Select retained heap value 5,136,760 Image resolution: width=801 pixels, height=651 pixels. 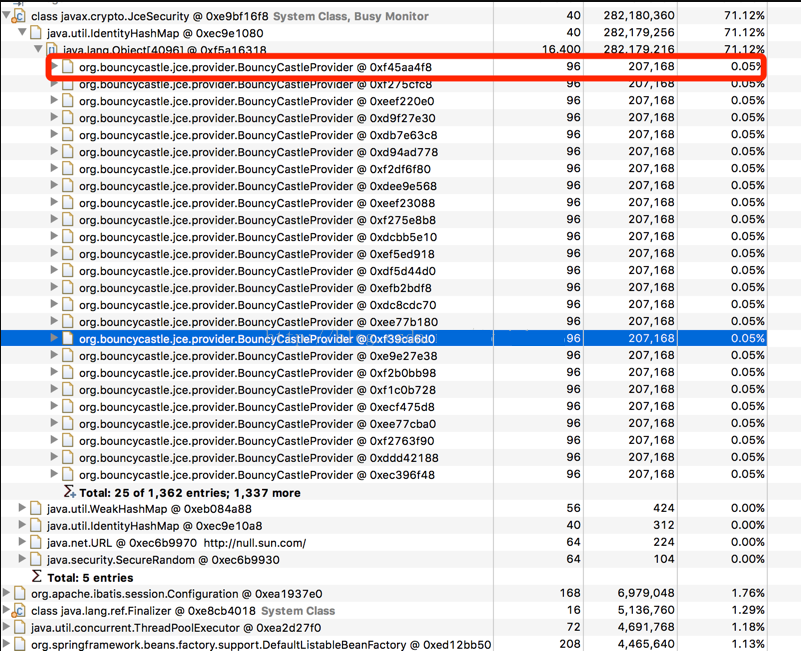coord(646,610)
